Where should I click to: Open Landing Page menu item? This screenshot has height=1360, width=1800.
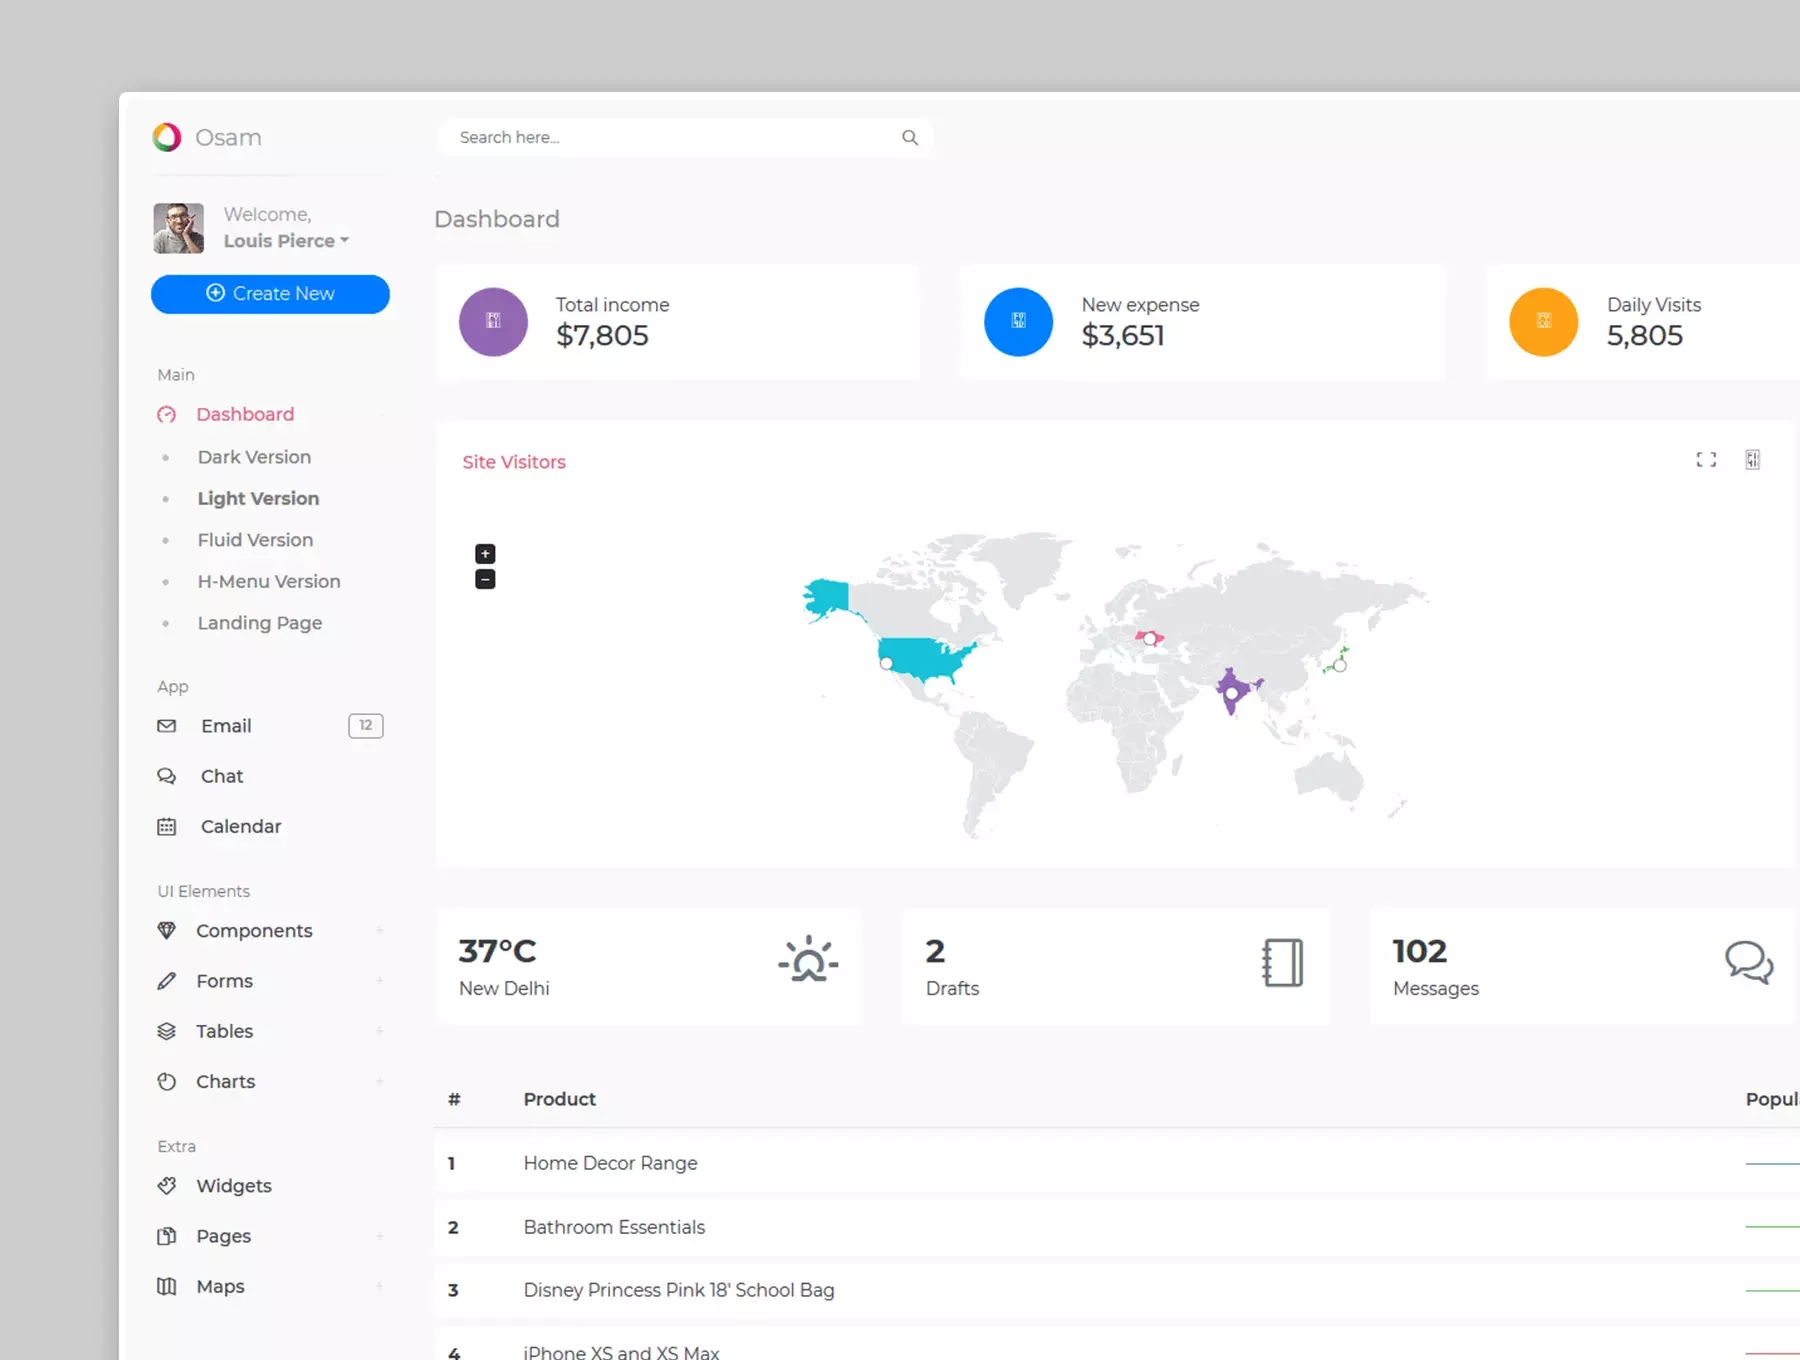(260, 623)
